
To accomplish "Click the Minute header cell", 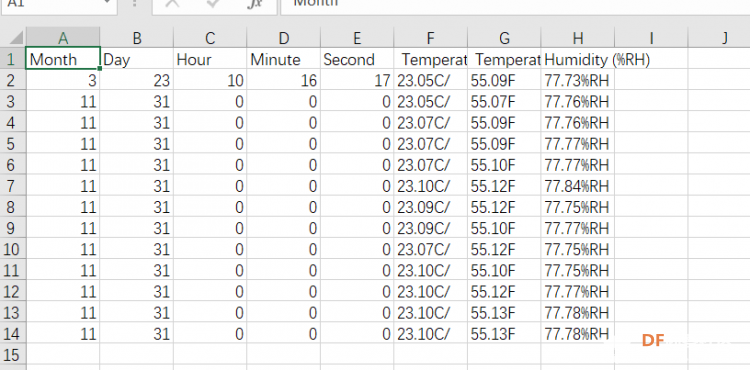I will (x=284, y=59).
